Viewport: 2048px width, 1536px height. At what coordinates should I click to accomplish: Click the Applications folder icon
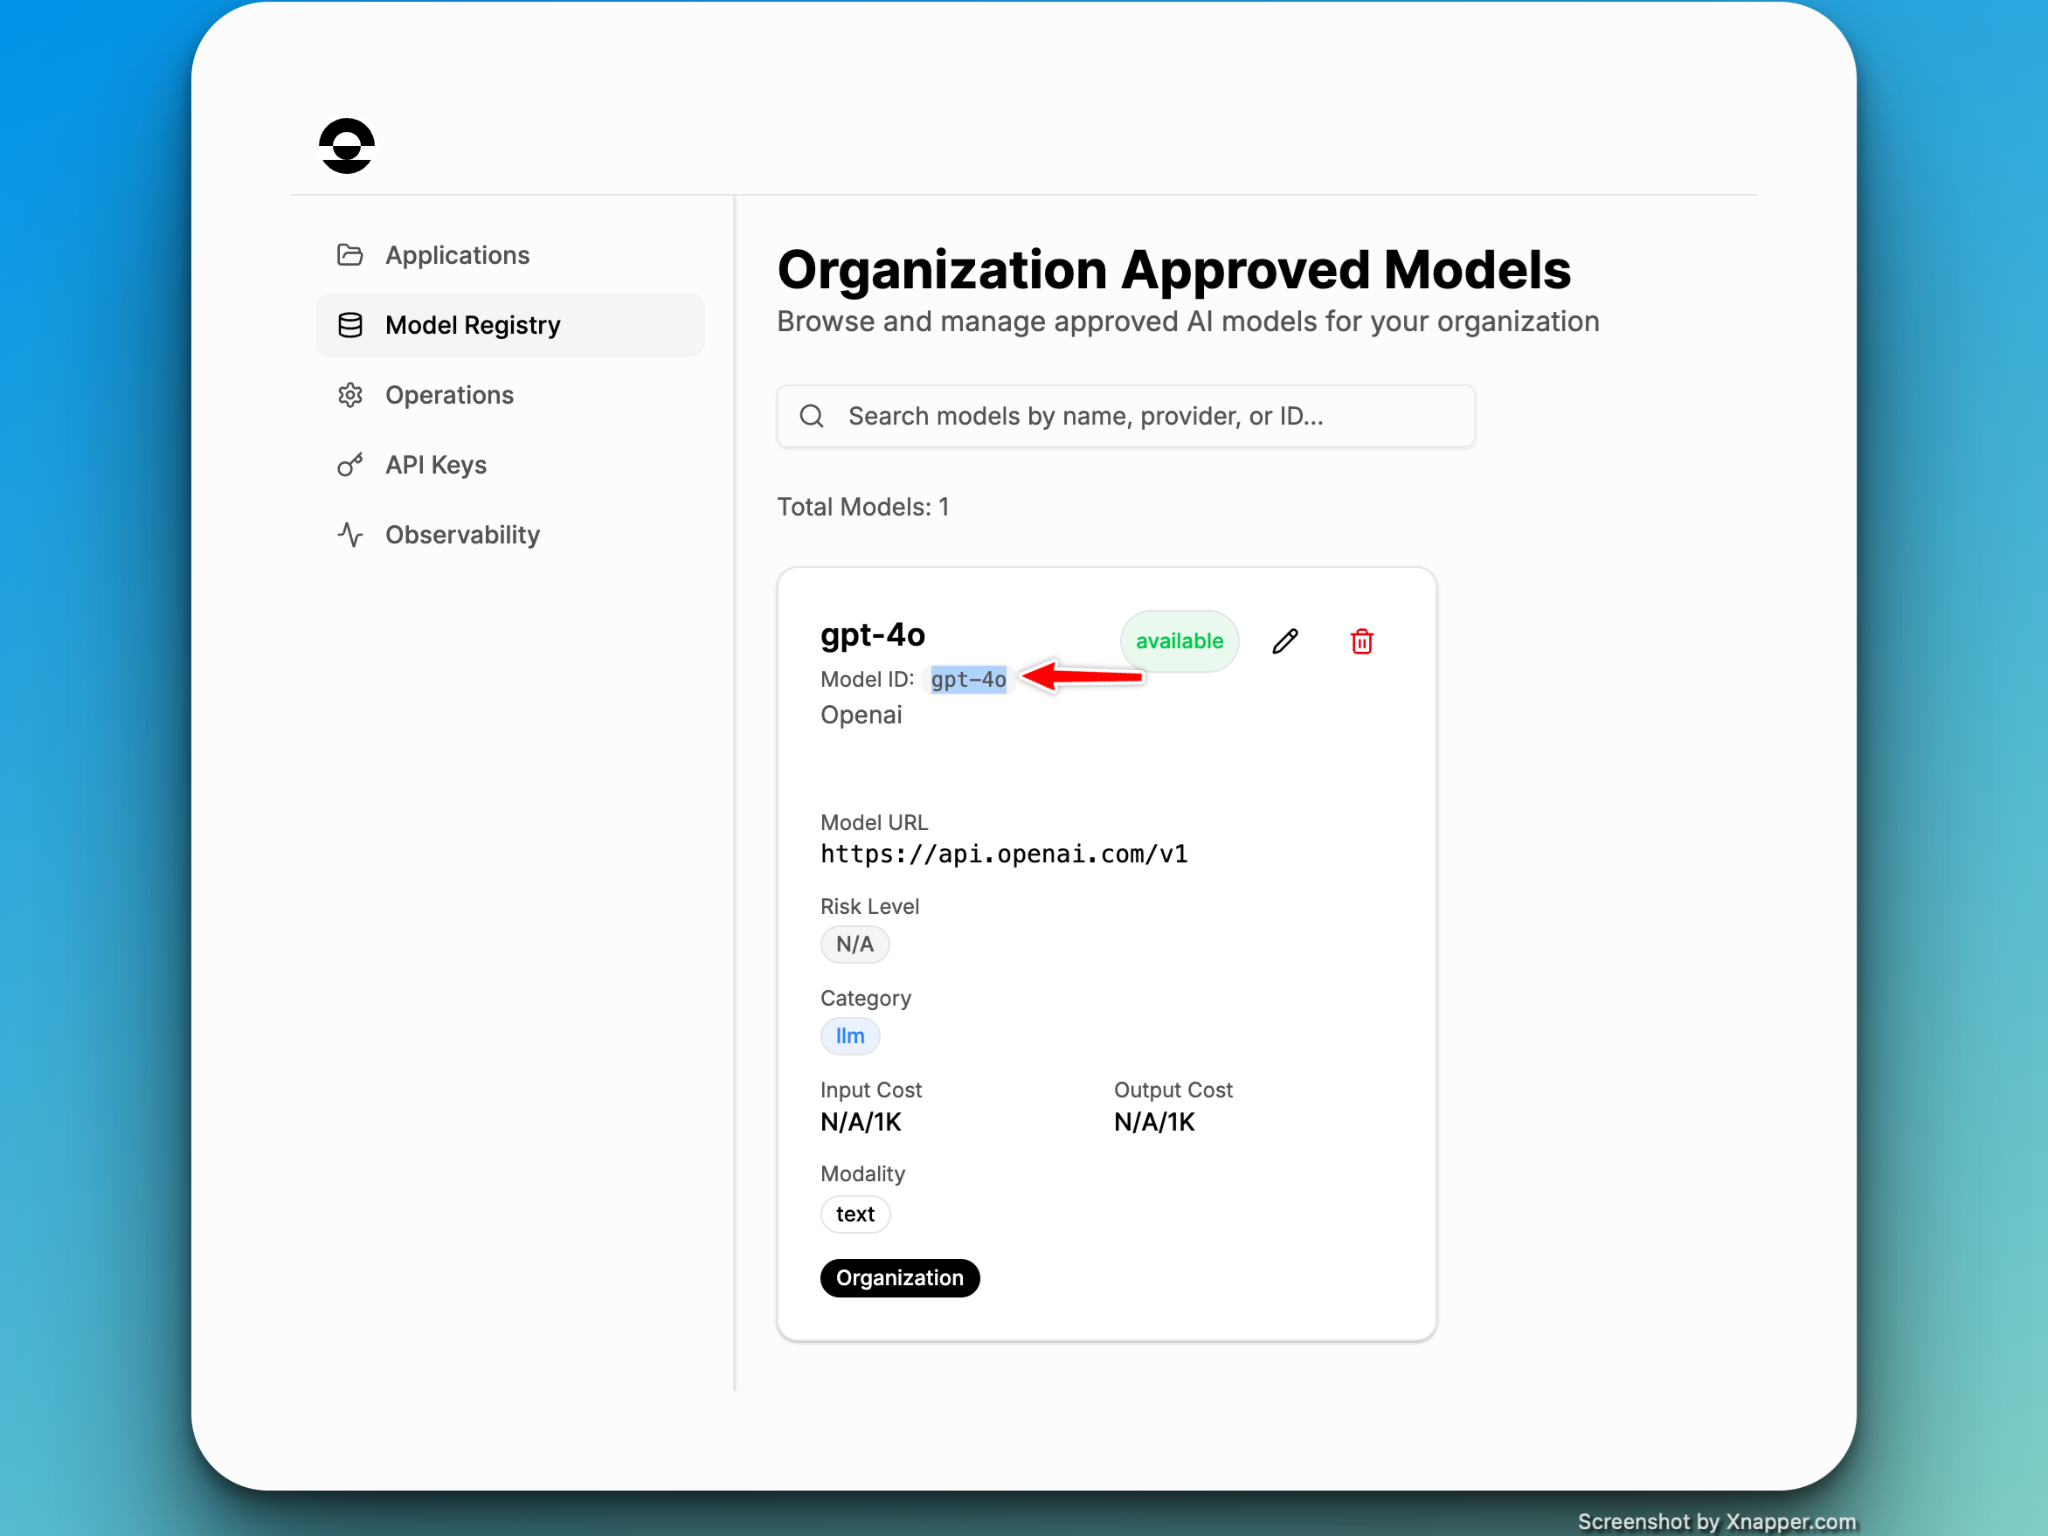click(x=350, y=255)
